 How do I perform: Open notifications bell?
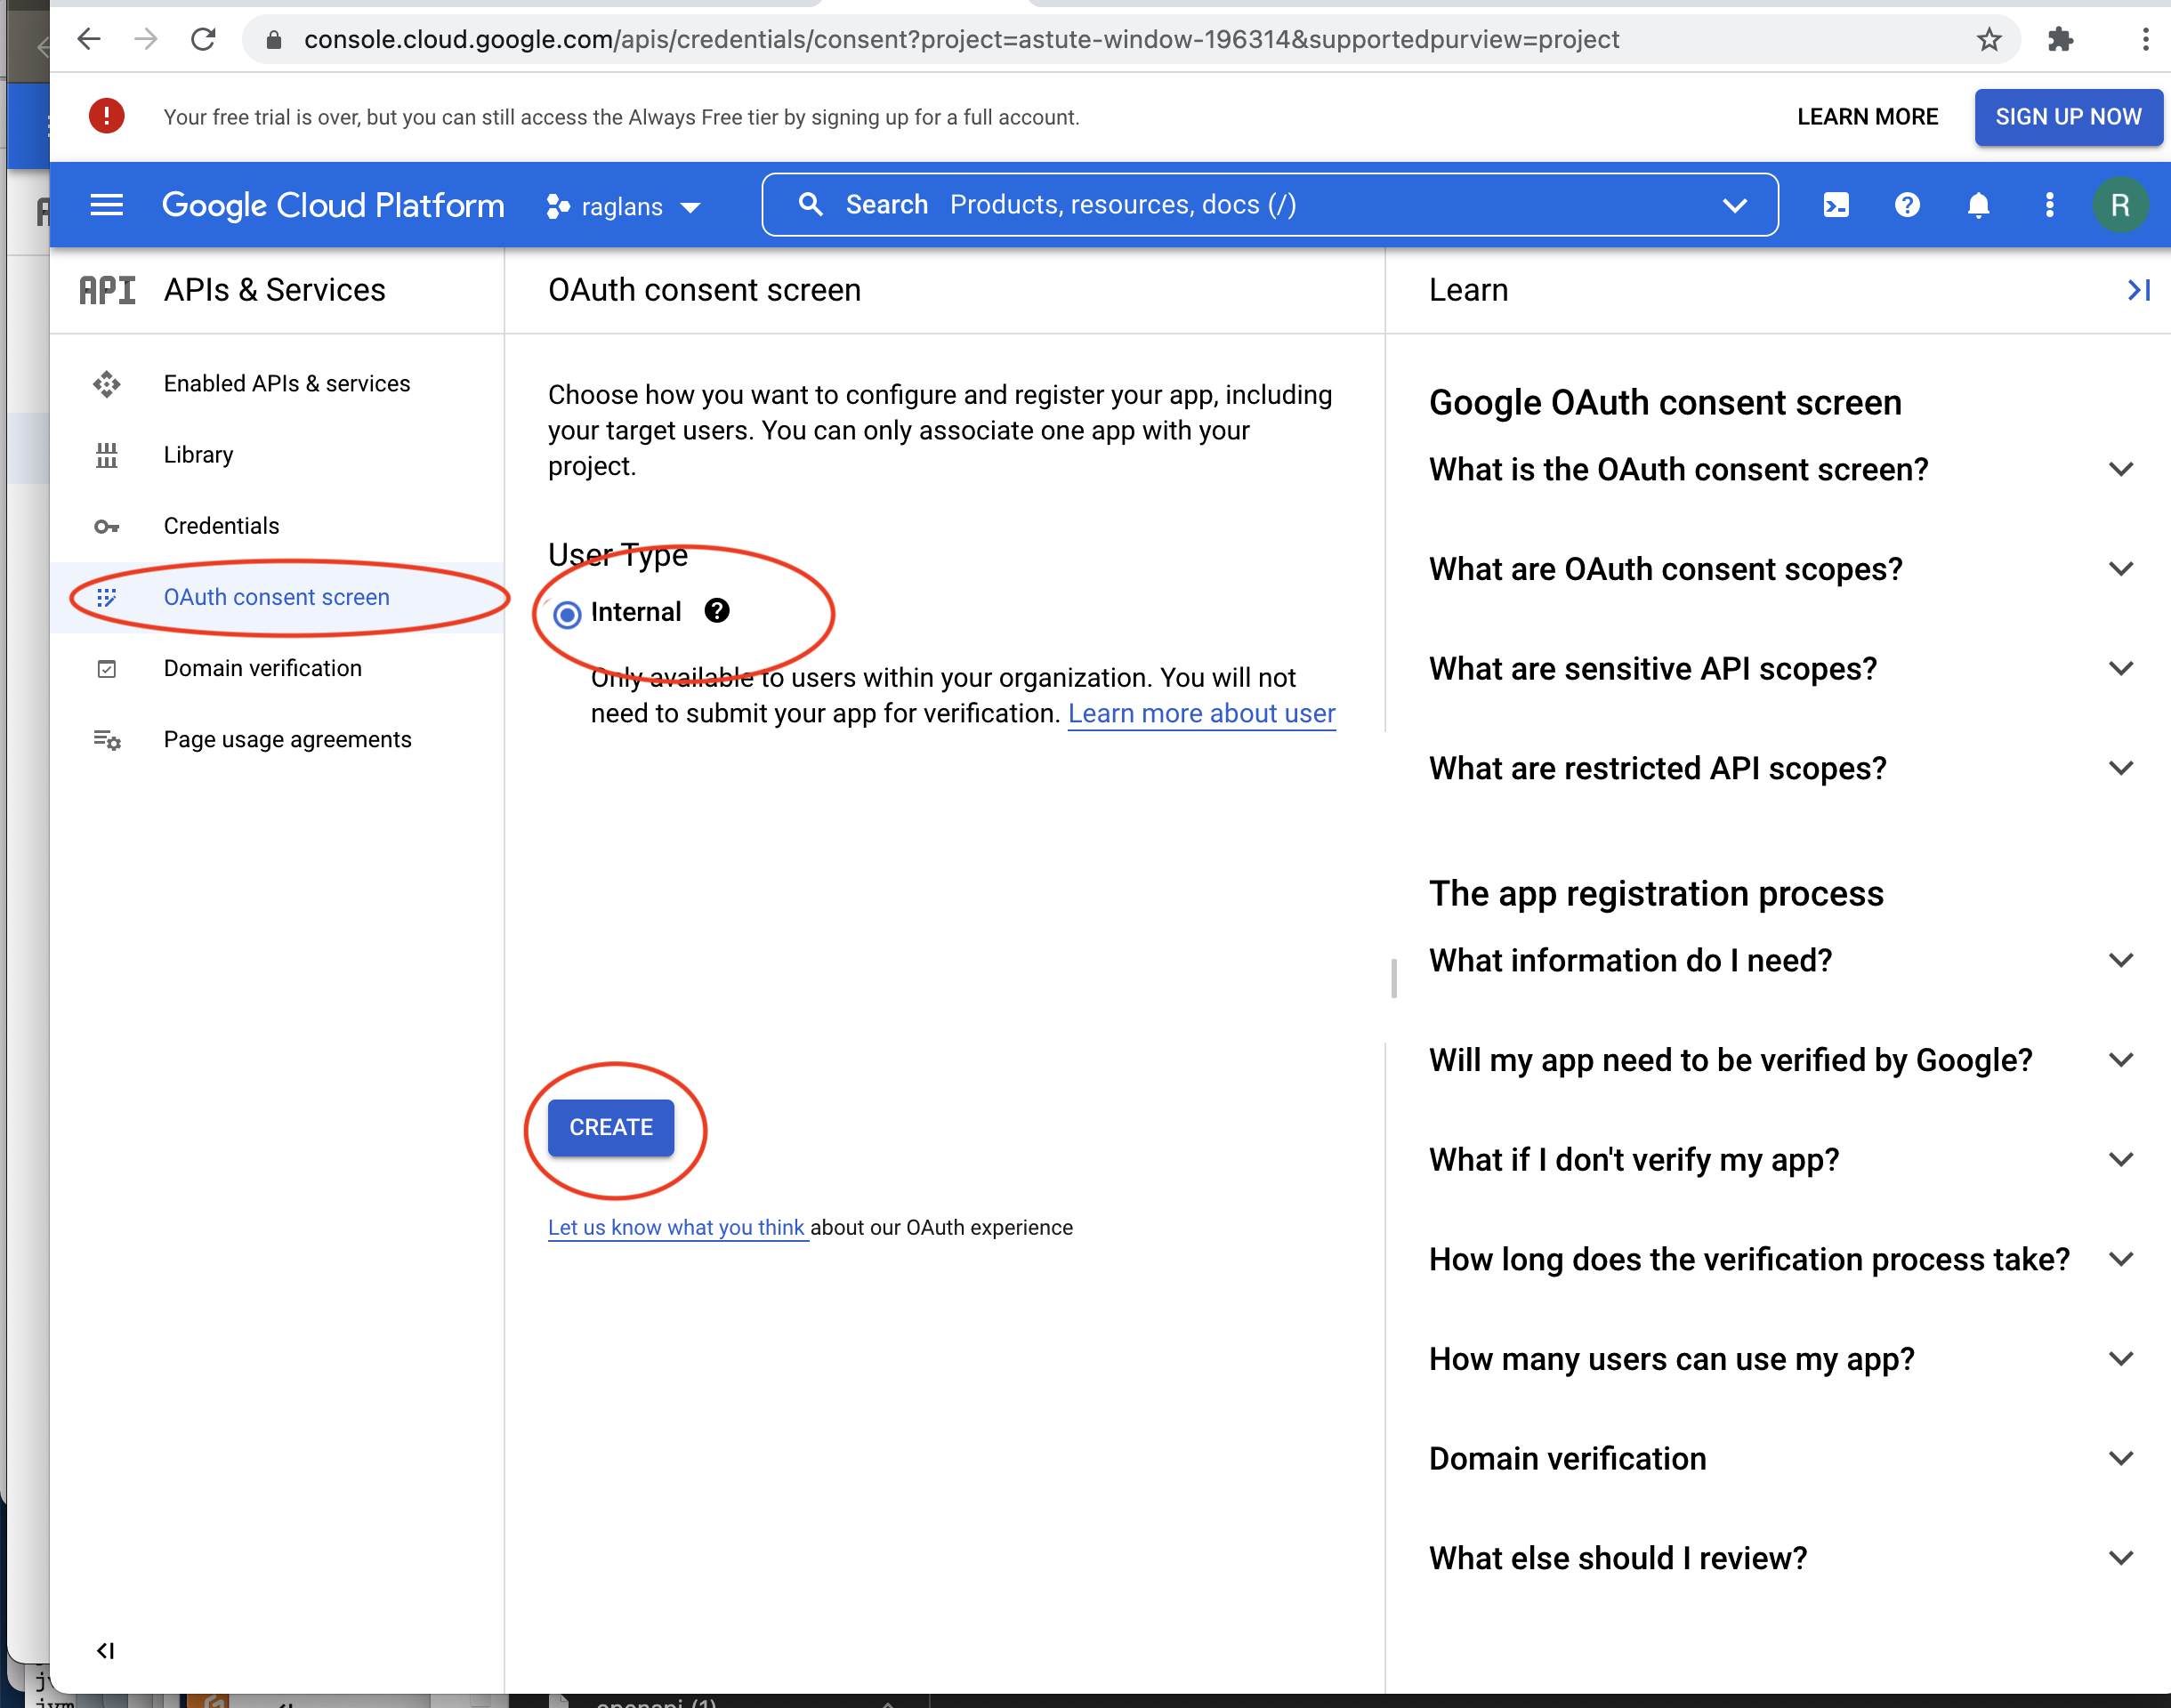point(1978,205)
